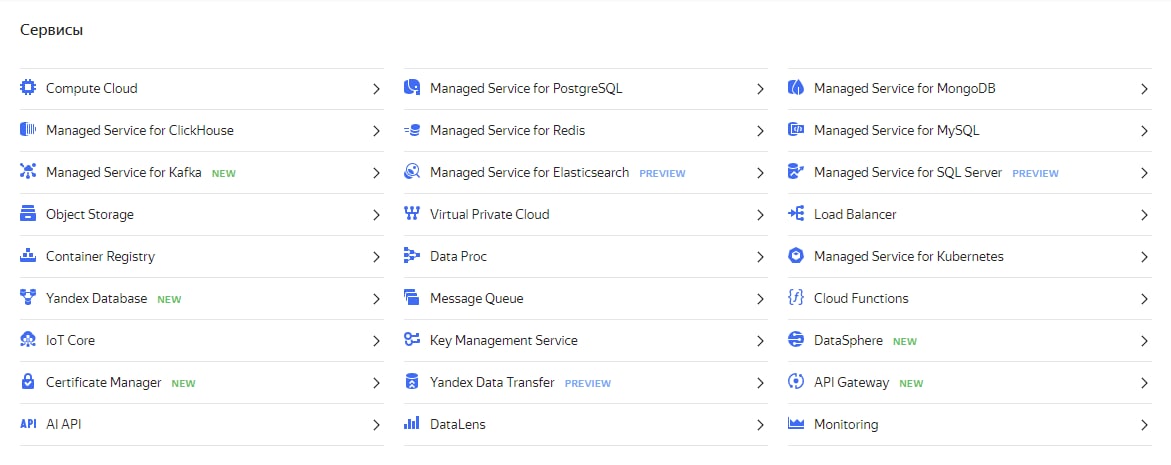Open AI API service
1171x465 pixels.
coord(202,425)
